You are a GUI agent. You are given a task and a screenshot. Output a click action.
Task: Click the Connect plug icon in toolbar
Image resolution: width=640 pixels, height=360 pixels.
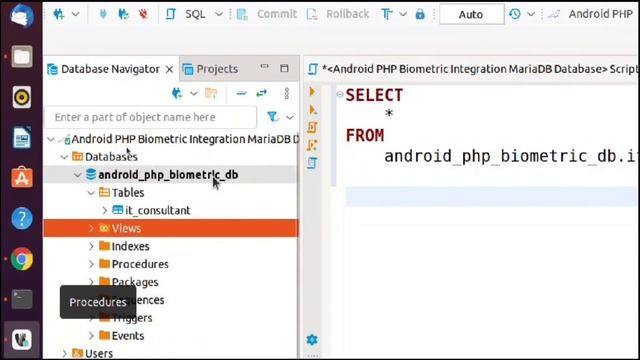(x=103, y=14)
